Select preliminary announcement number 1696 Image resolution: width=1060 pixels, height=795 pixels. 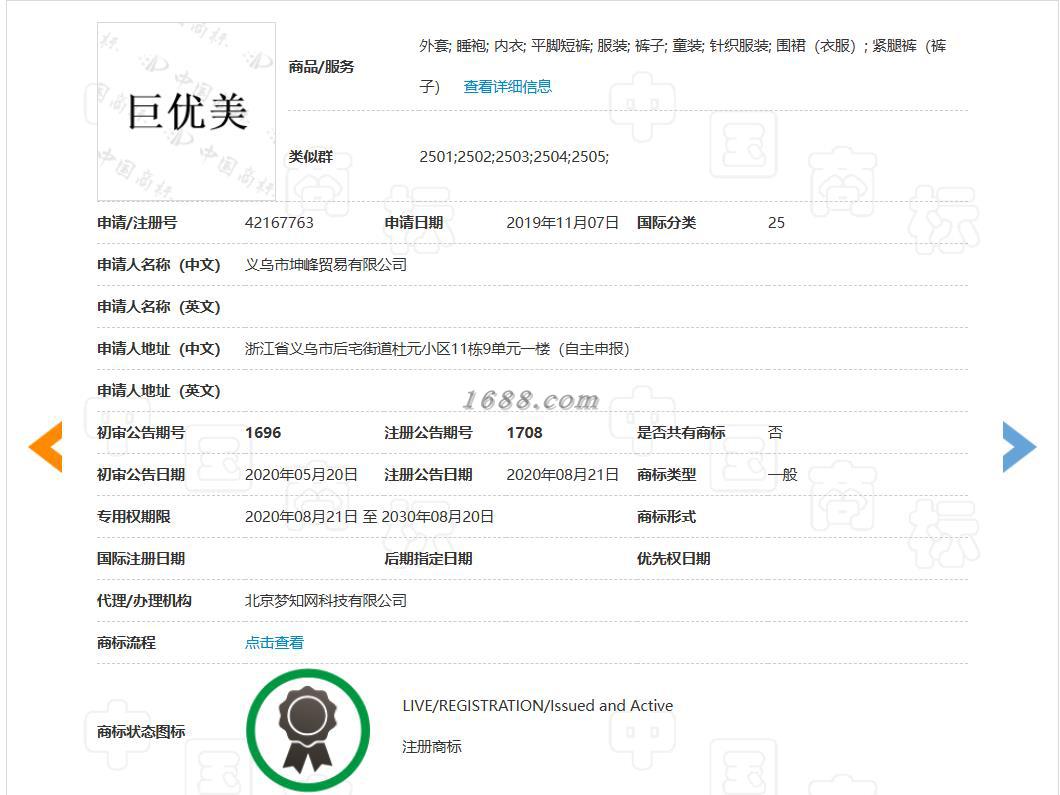point(263,433)
